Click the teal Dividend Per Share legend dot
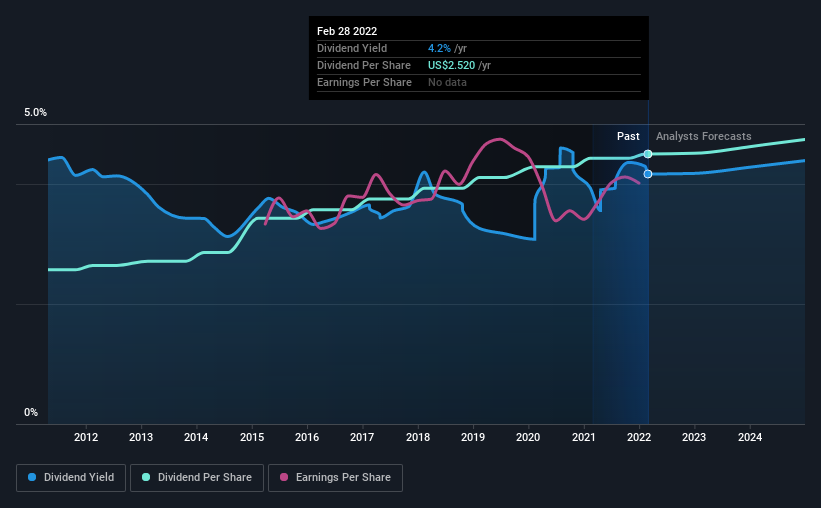This screenshot has width=821, height=508. pyautogui.click(x=146, y=477)
